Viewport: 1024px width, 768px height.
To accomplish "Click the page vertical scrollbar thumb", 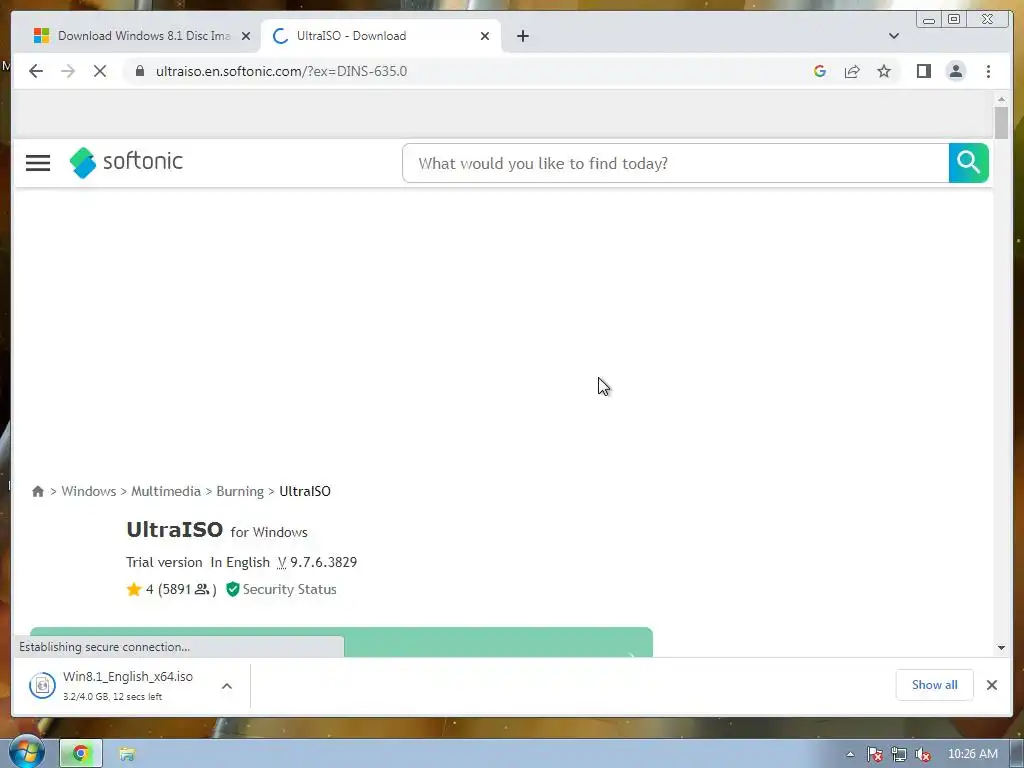I will 1001,122.
